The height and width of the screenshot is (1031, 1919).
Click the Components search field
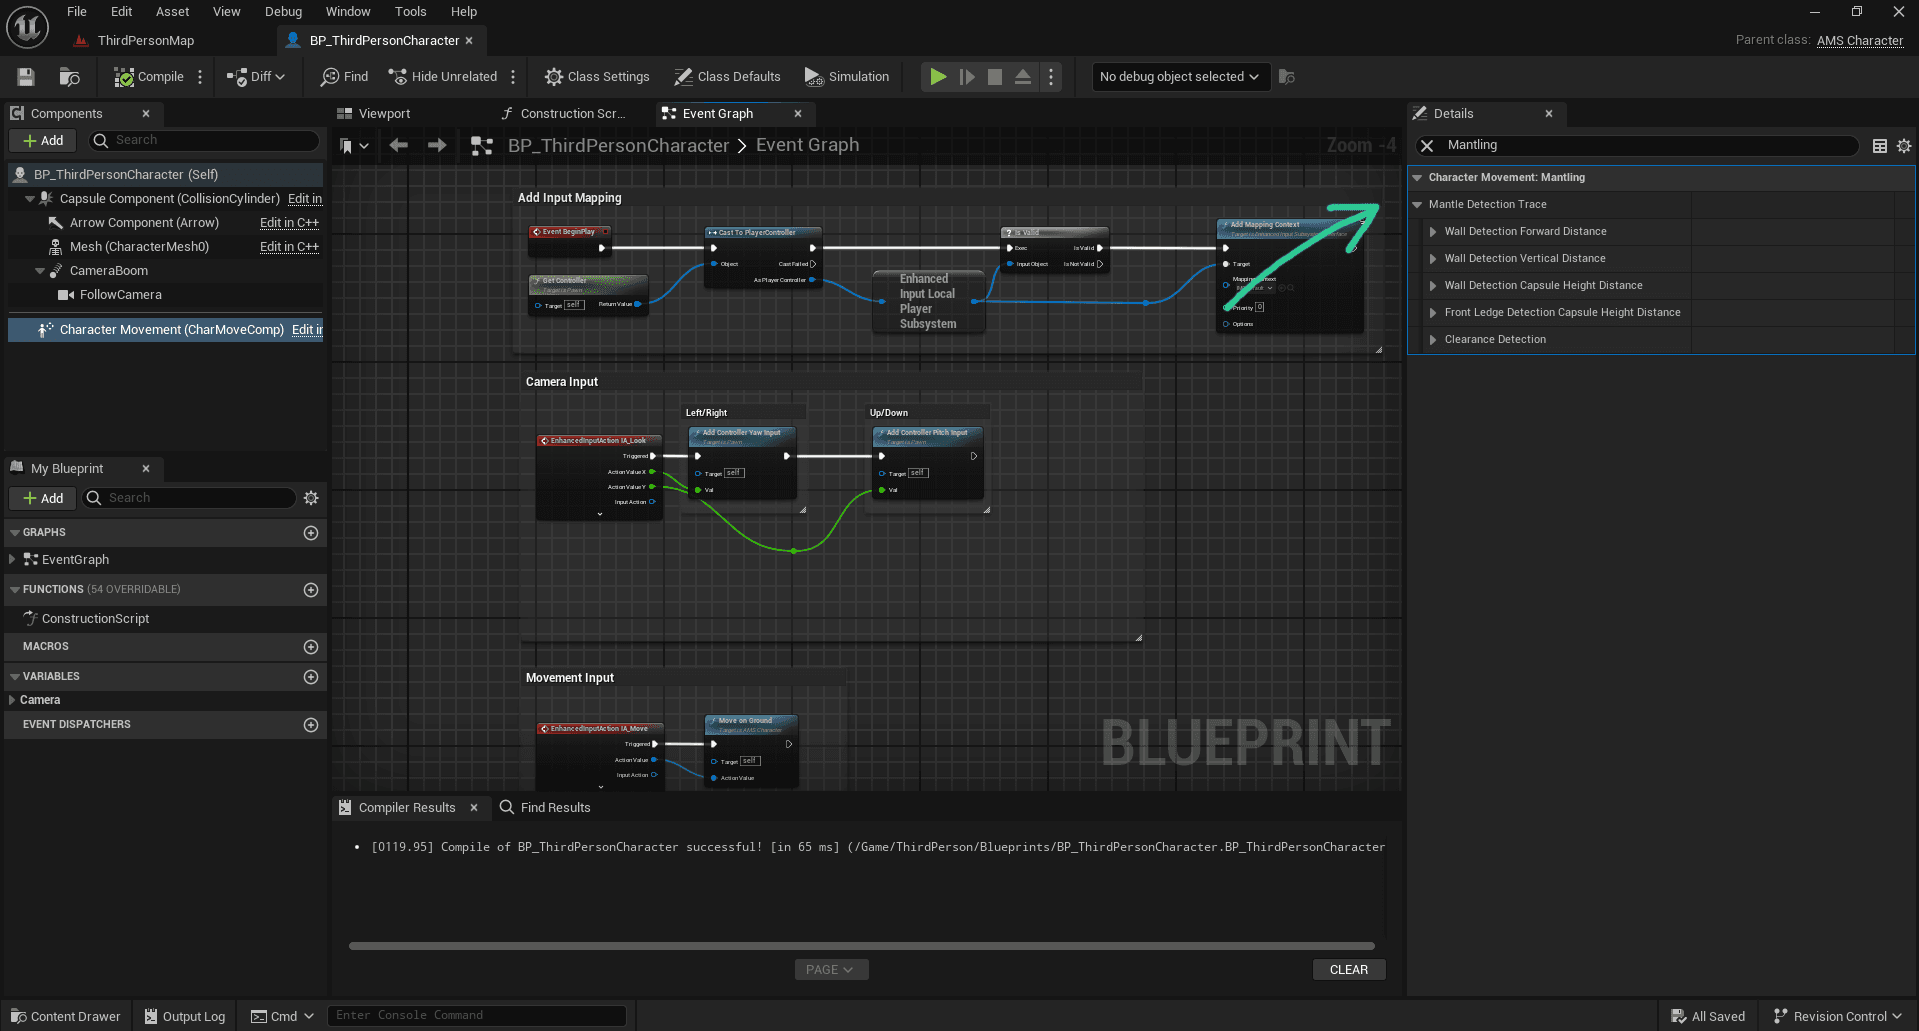204,141
